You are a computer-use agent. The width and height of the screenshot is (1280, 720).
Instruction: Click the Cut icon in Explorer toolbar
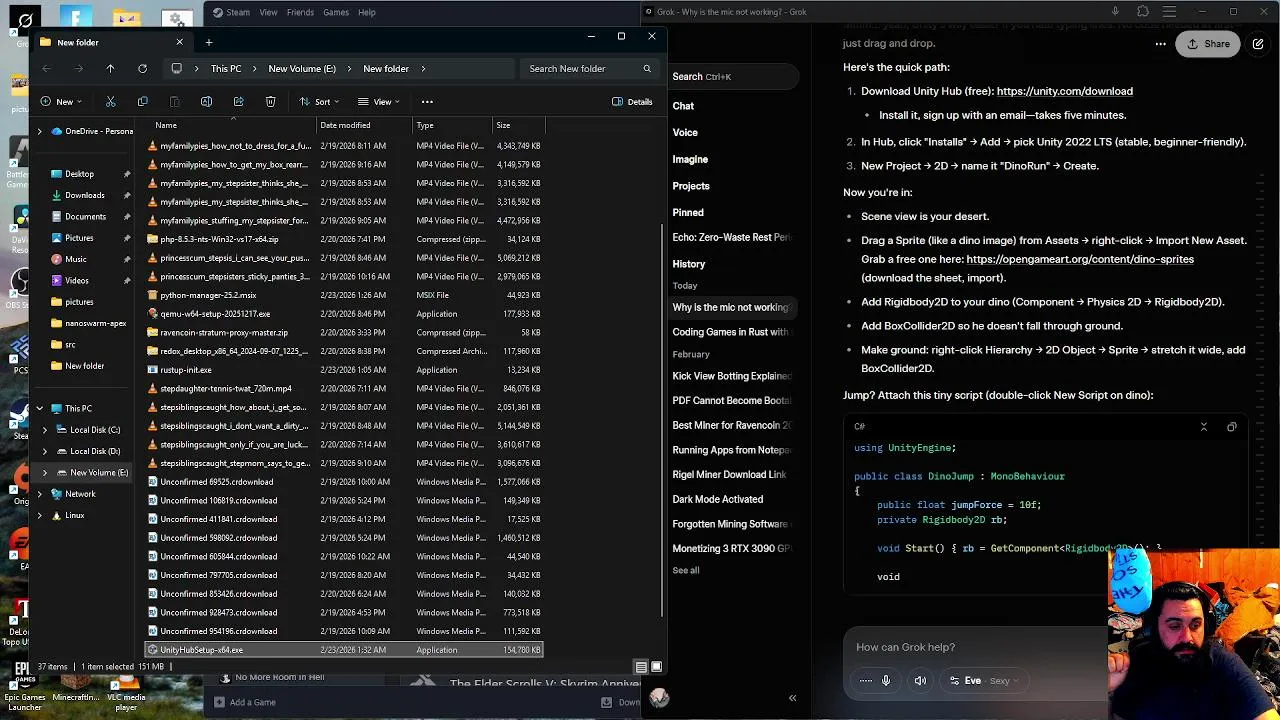(110, 101)
